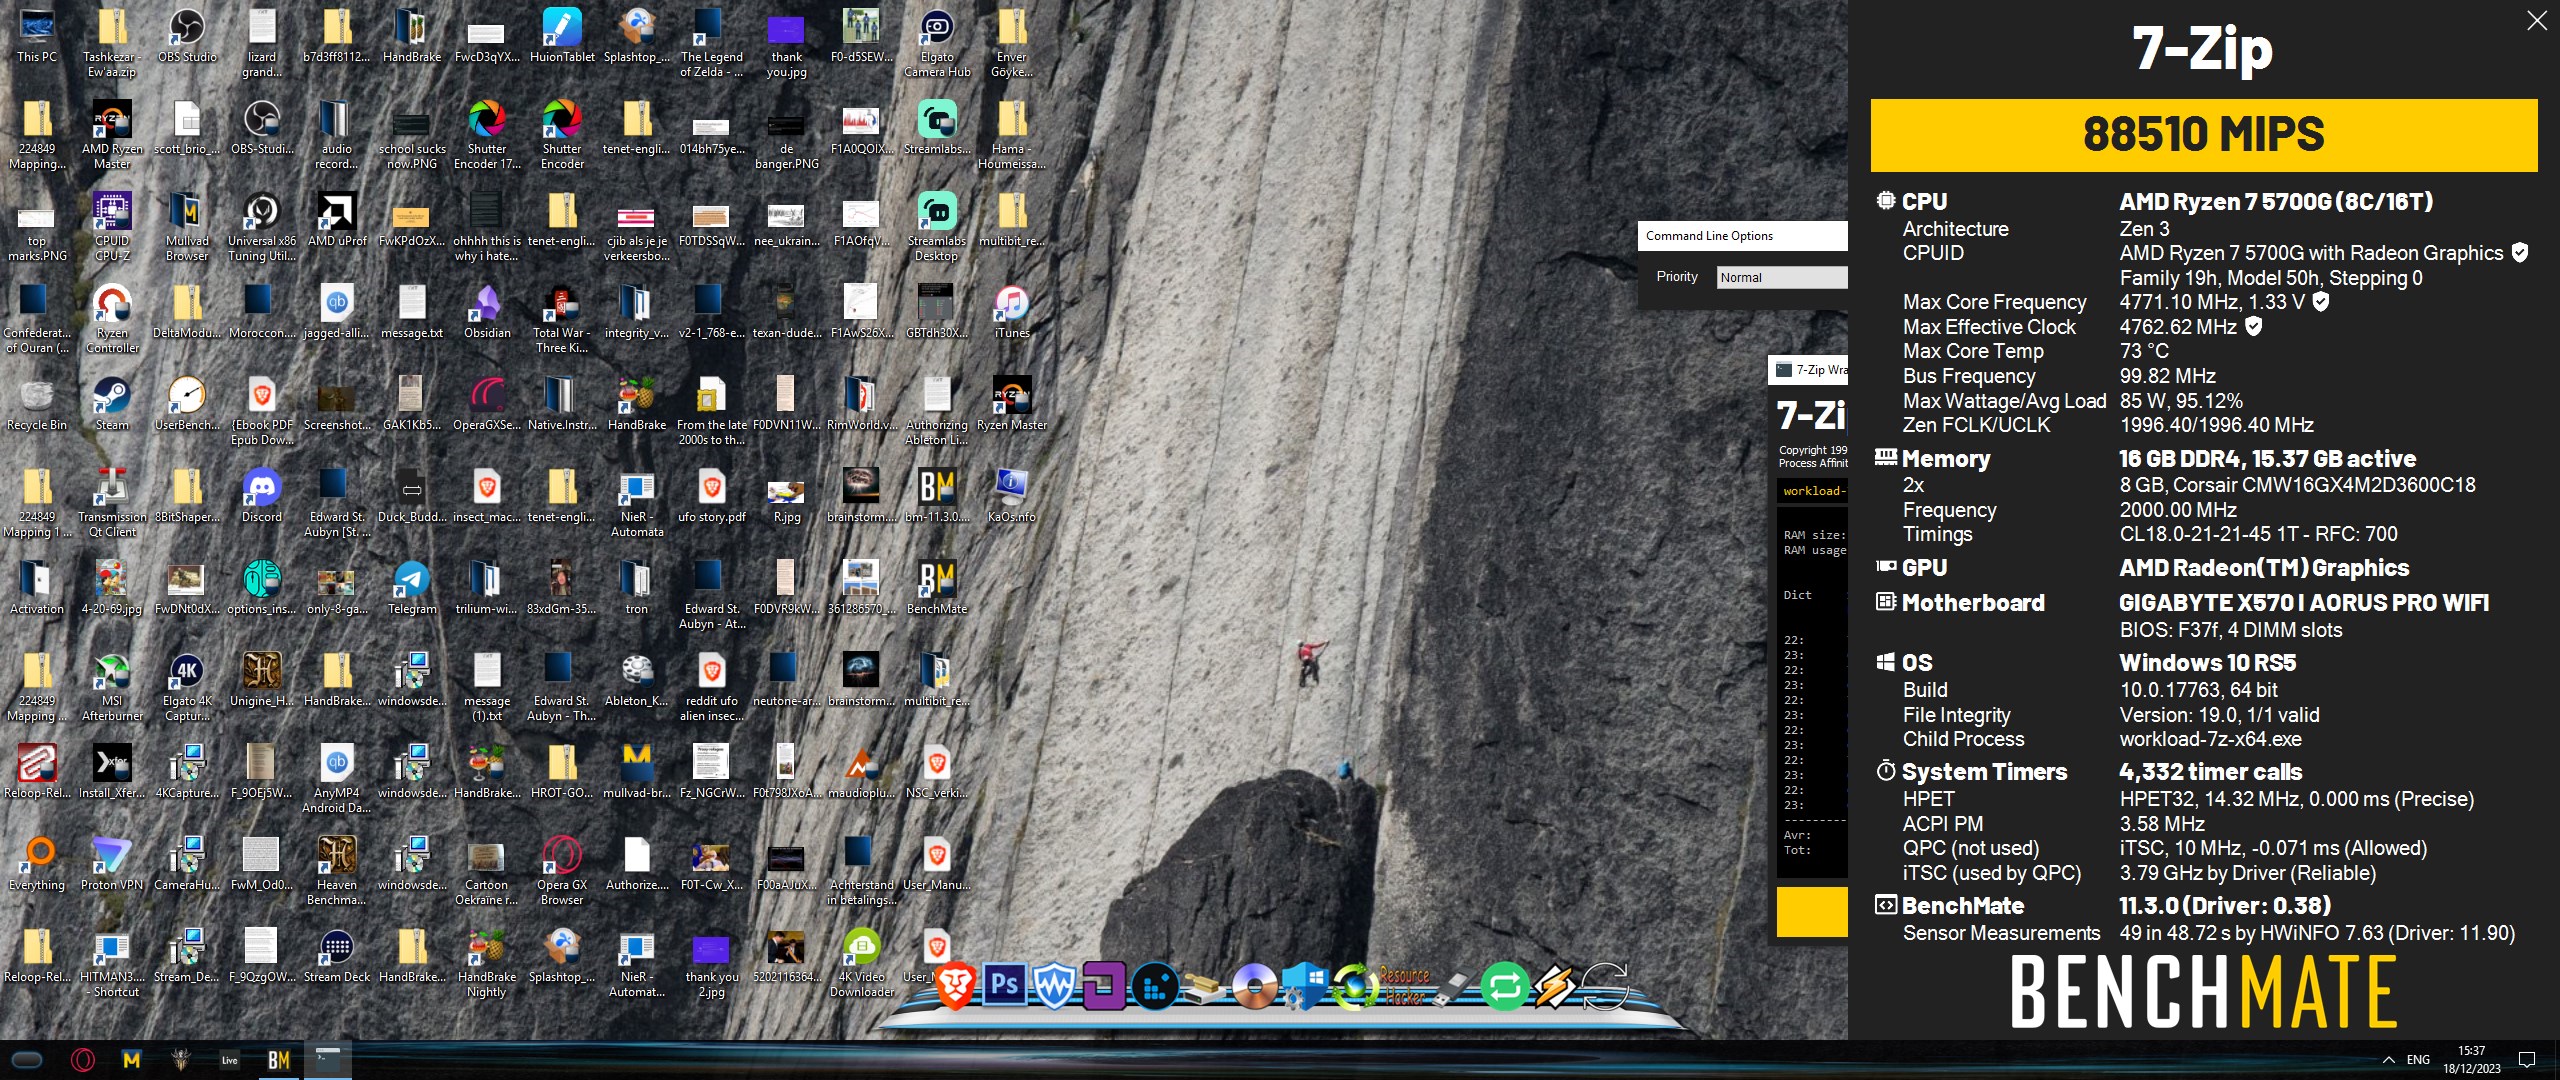Click the 'workload-7z-x64.exe' child process text
This screenshot has width=2560, height=1080.
[2210, 739]
